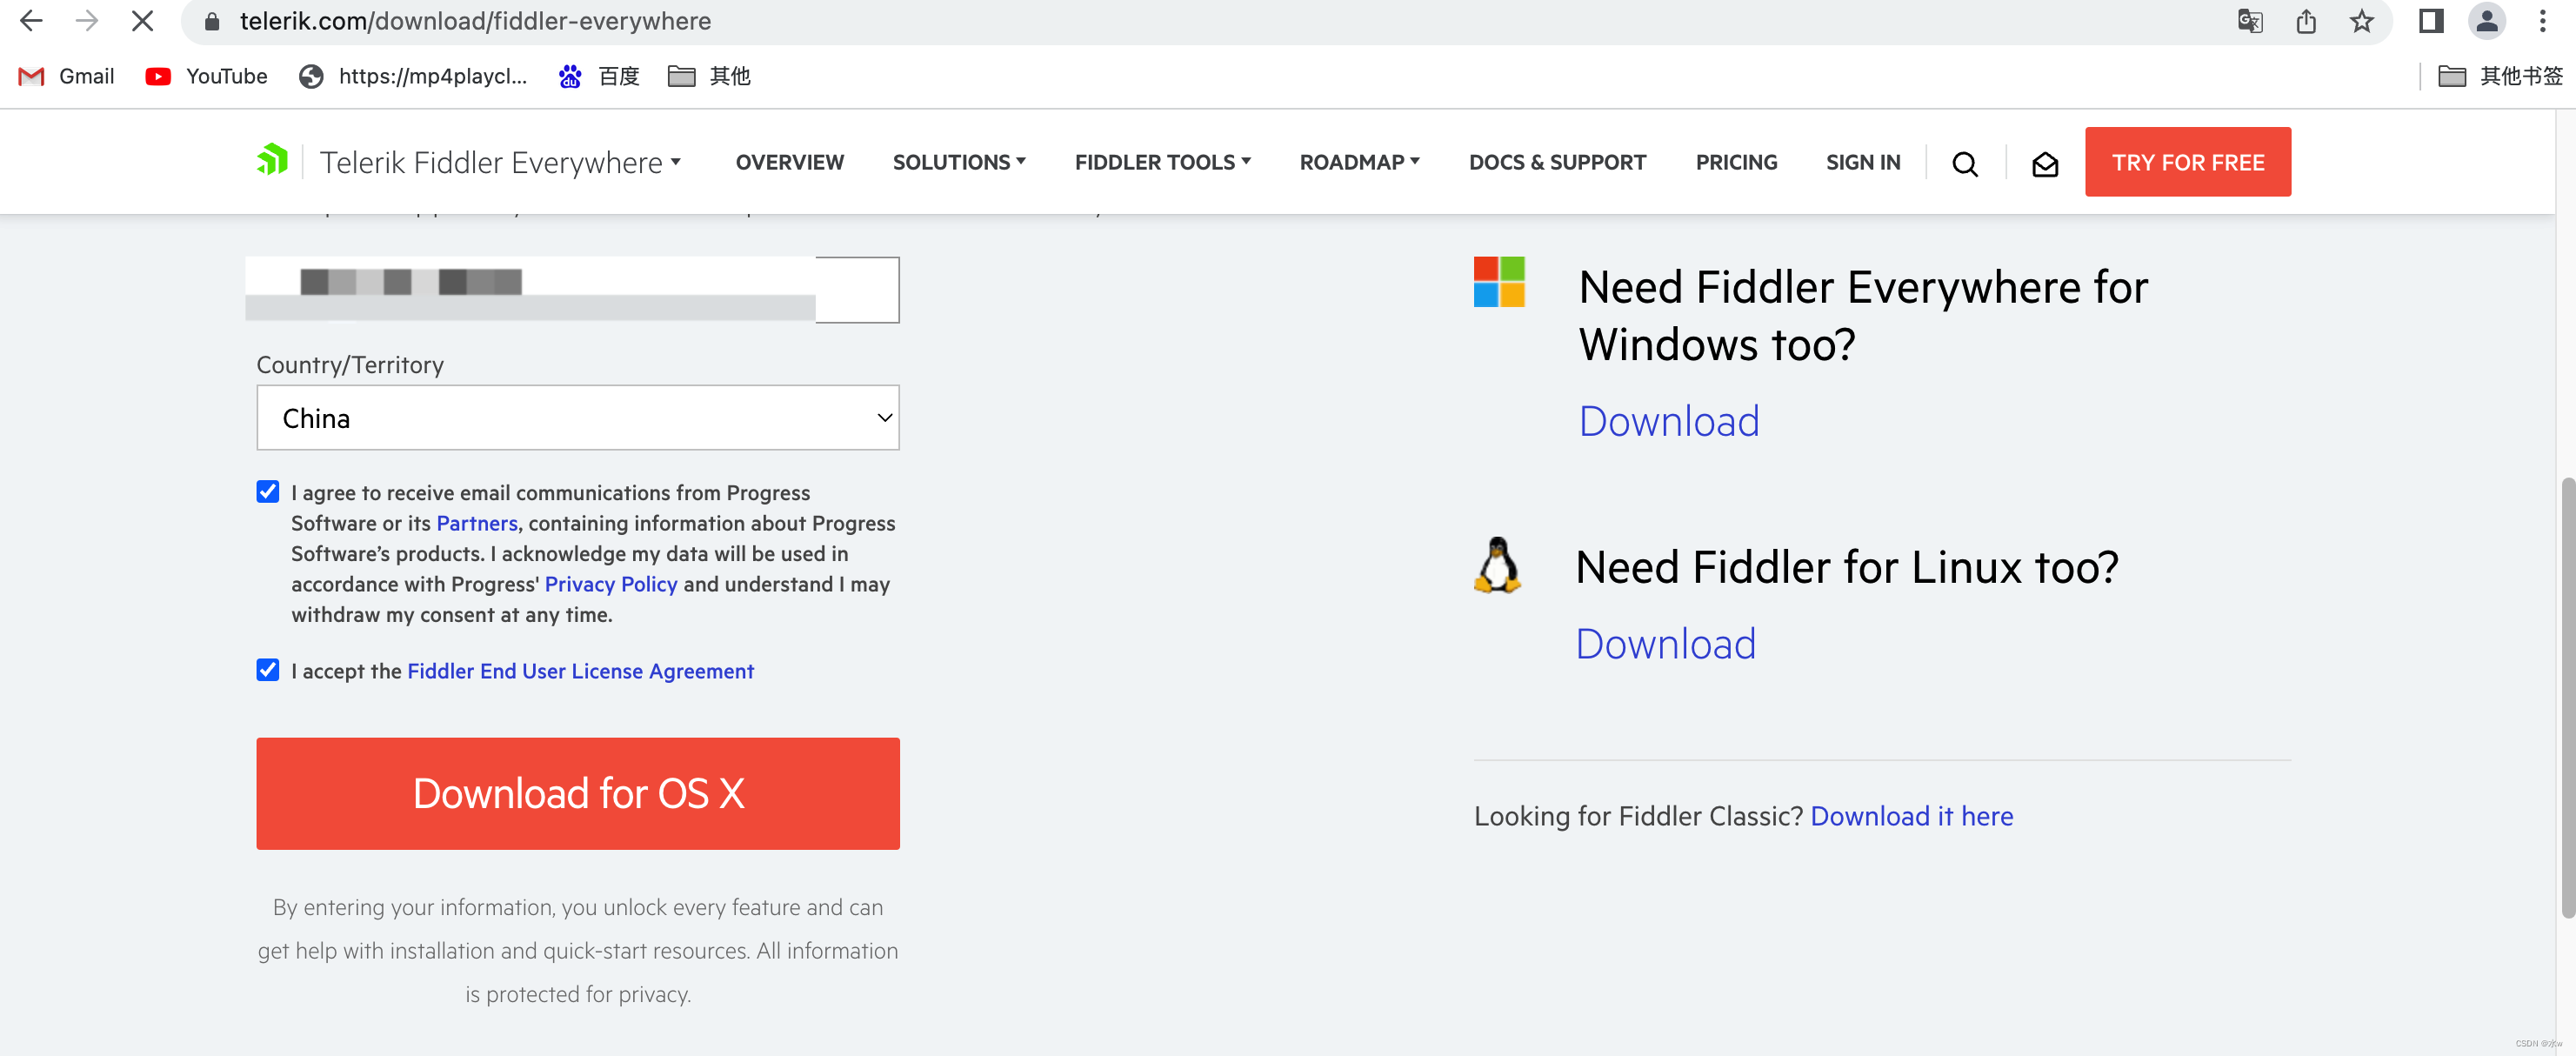Click Download link for Linux version
The image size is (2576, 1056).
coord(1665,644)
